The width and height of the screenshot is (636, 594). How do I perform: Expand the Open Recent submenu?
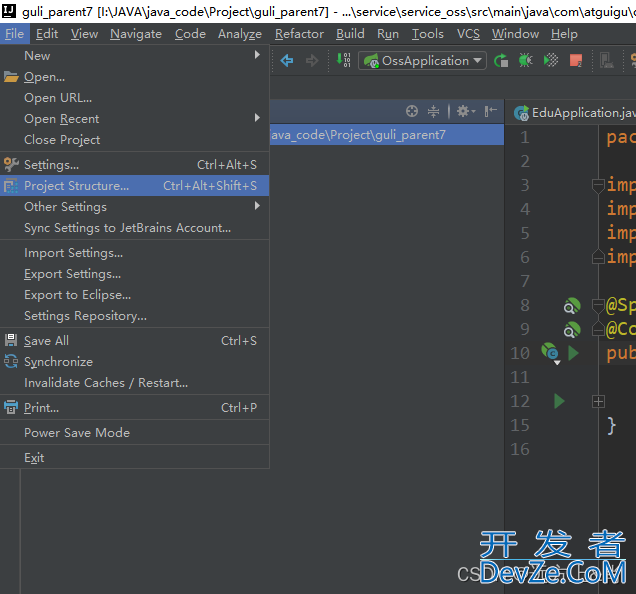135,119
